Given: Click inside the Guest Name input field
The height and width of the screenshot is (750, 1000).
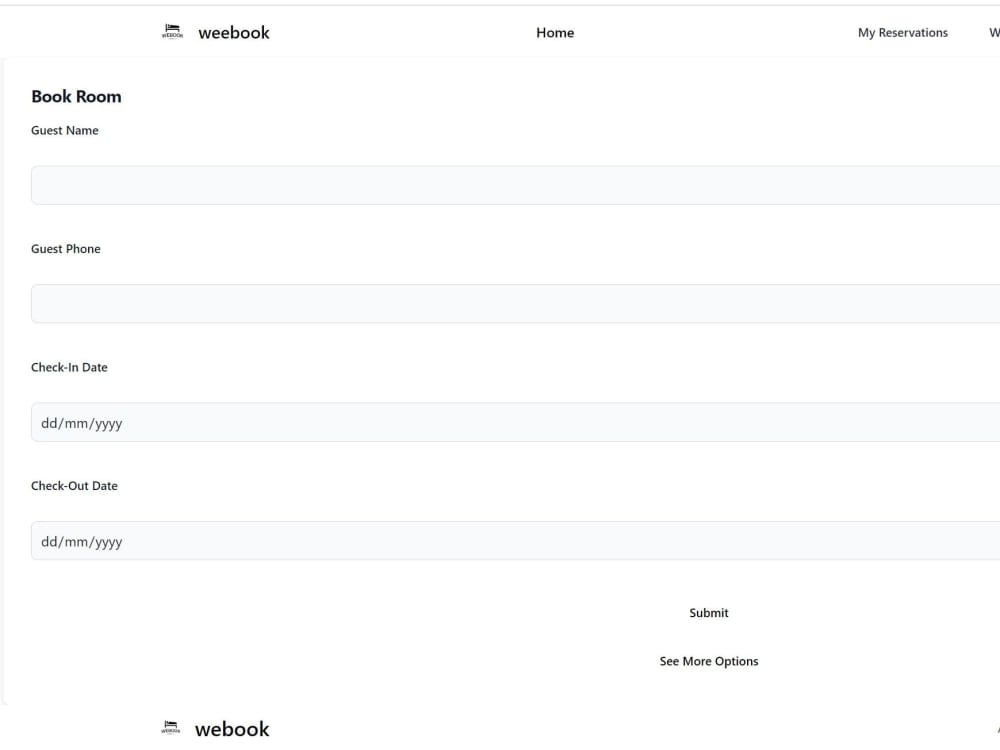Looking at the screenshot, I should [x=500, y=184].
